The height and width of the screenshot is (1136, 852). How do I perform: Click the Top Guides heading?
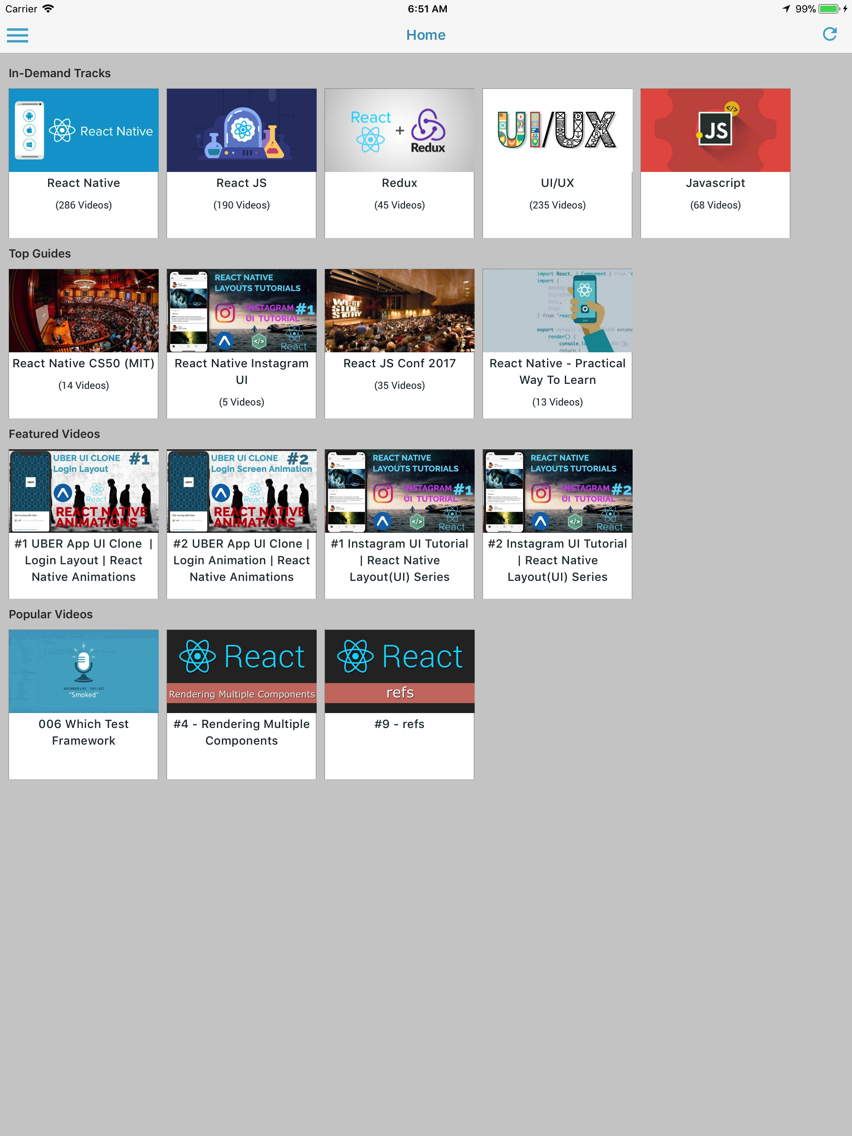coord(40,254)
